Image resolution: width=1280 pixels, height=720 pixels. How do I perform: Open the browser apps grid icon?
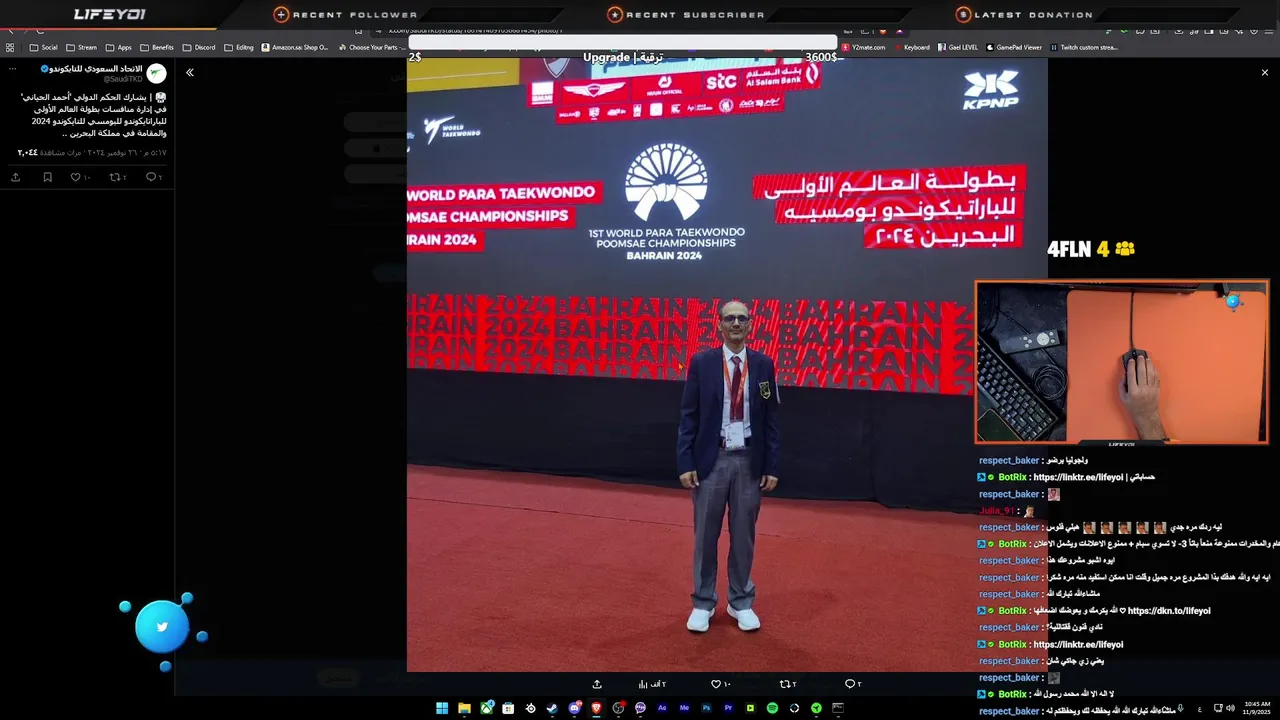click(10, 47)
